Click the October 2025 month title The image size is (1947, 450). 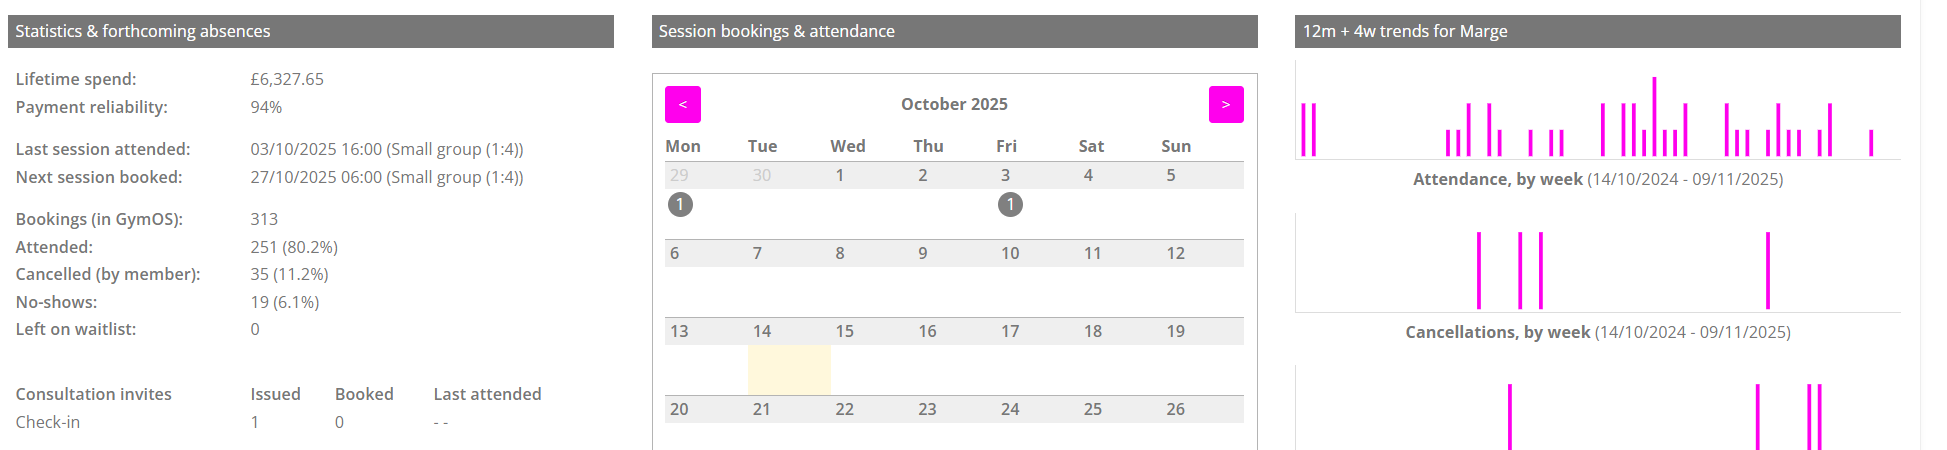coord(954,104)
